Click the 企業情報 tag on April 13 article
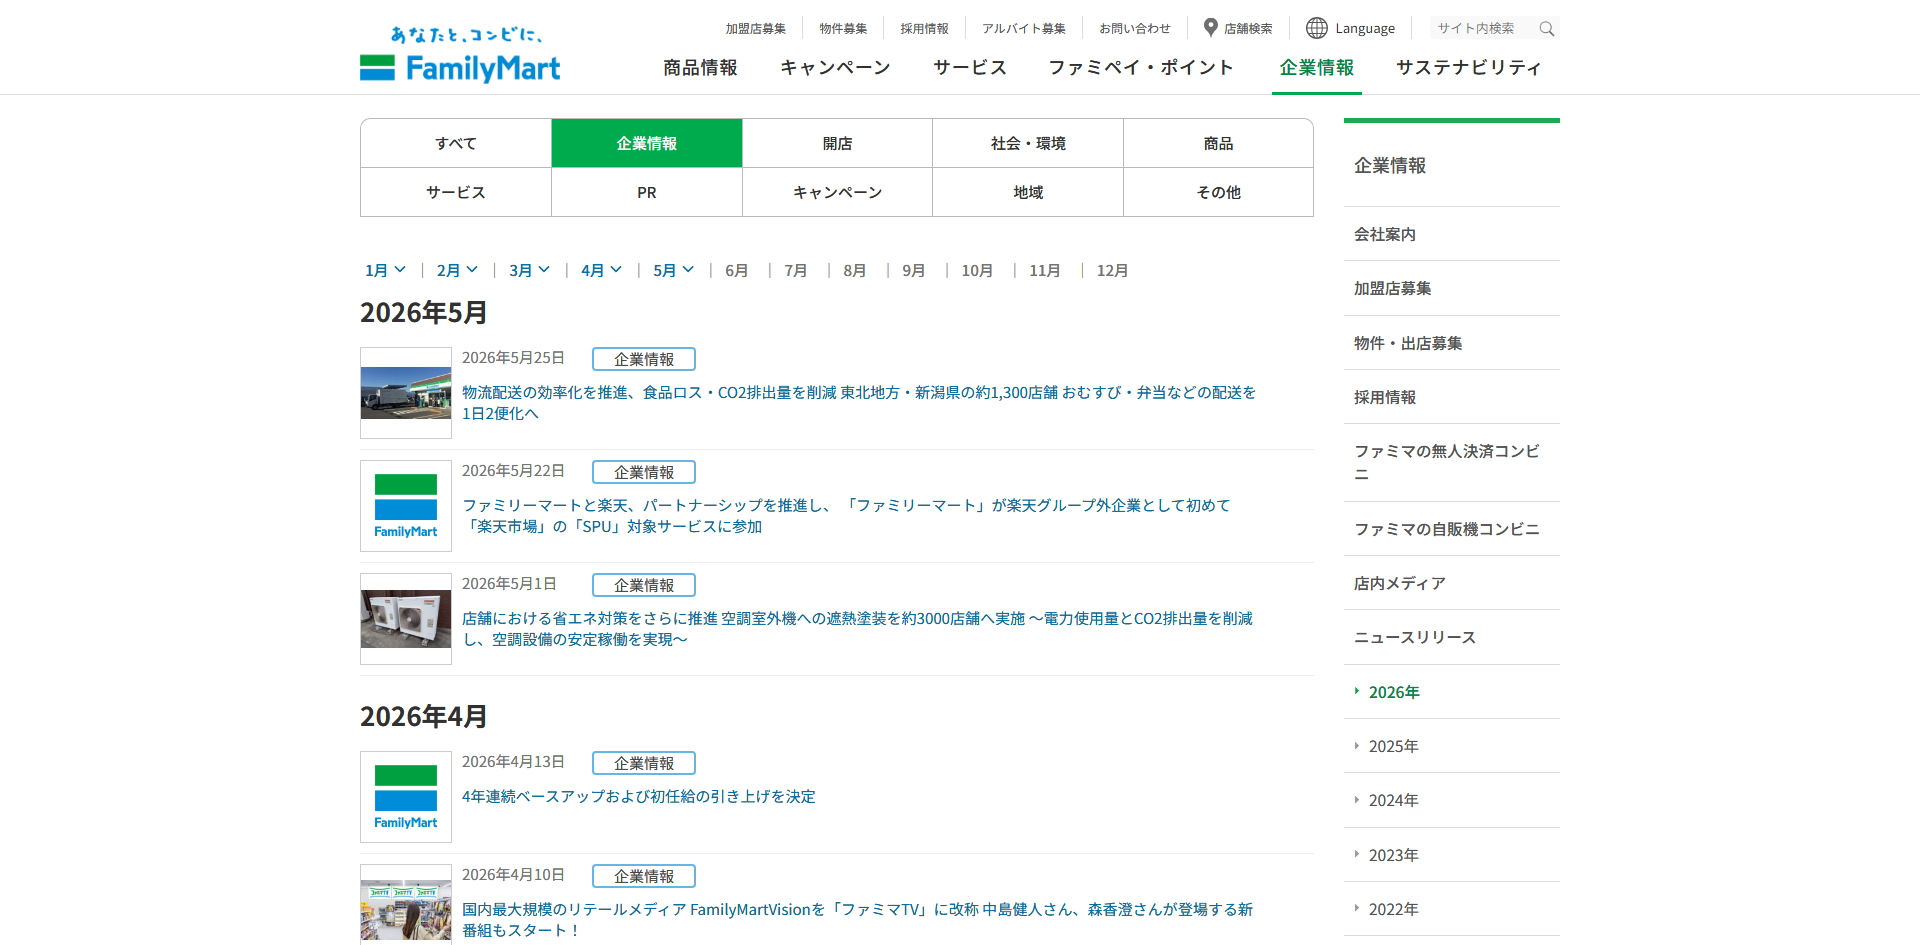Image resolution: width=1920 pixels, height=945 pixels. click(644, 763)
